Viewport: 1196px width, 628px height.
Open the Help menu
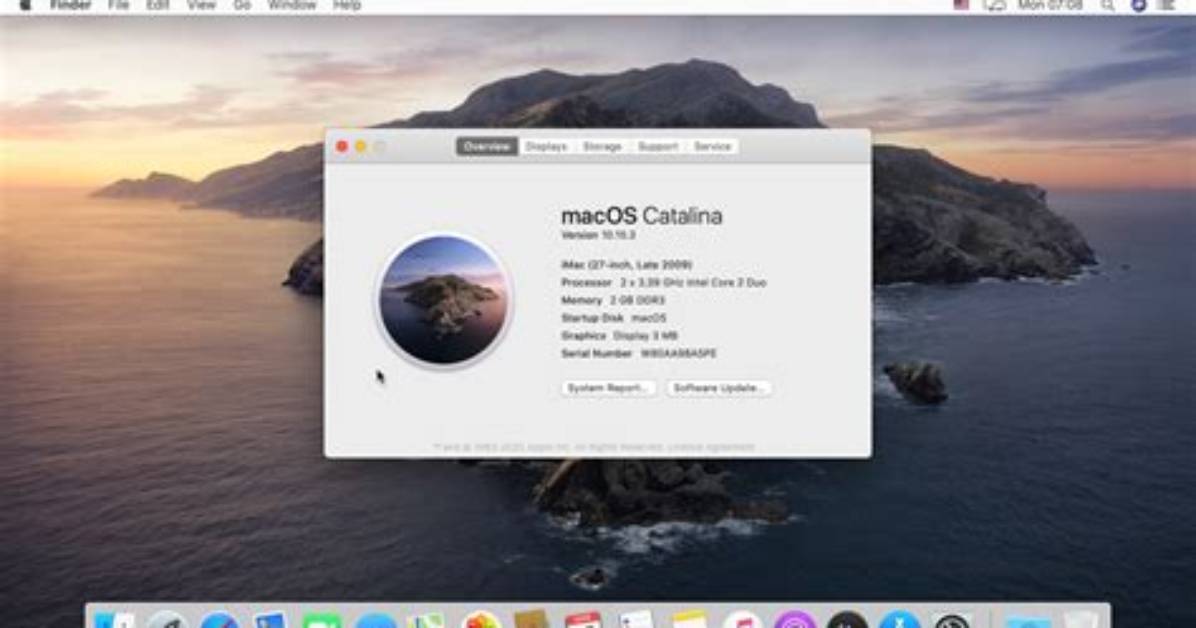click(x=347, y=5)
